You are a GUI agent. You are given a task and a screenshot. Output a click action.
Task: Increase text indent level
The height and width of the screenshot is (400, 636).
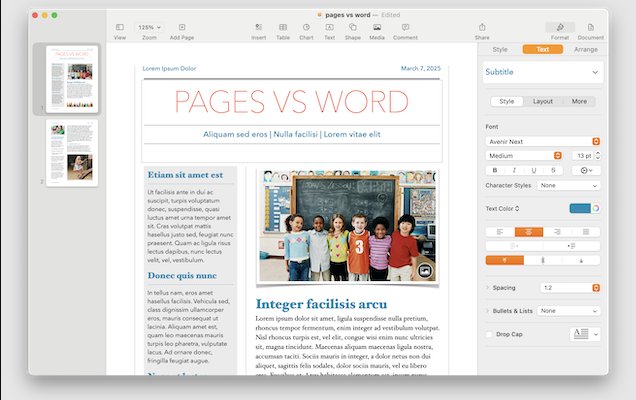(571, 246)
